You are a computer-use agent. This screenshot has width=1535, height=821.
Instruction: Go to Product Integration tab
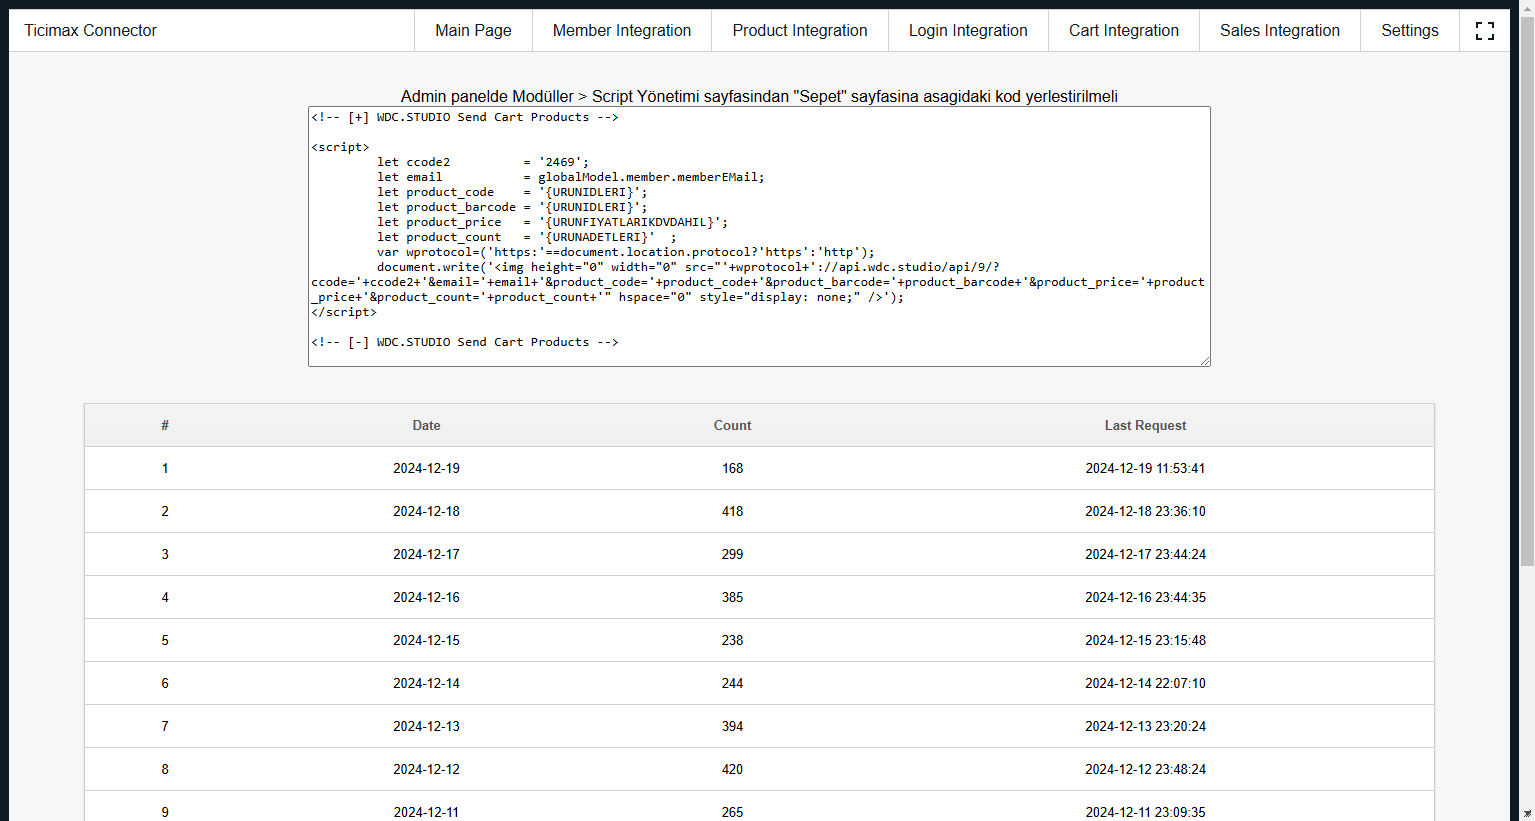pos(800,31)
